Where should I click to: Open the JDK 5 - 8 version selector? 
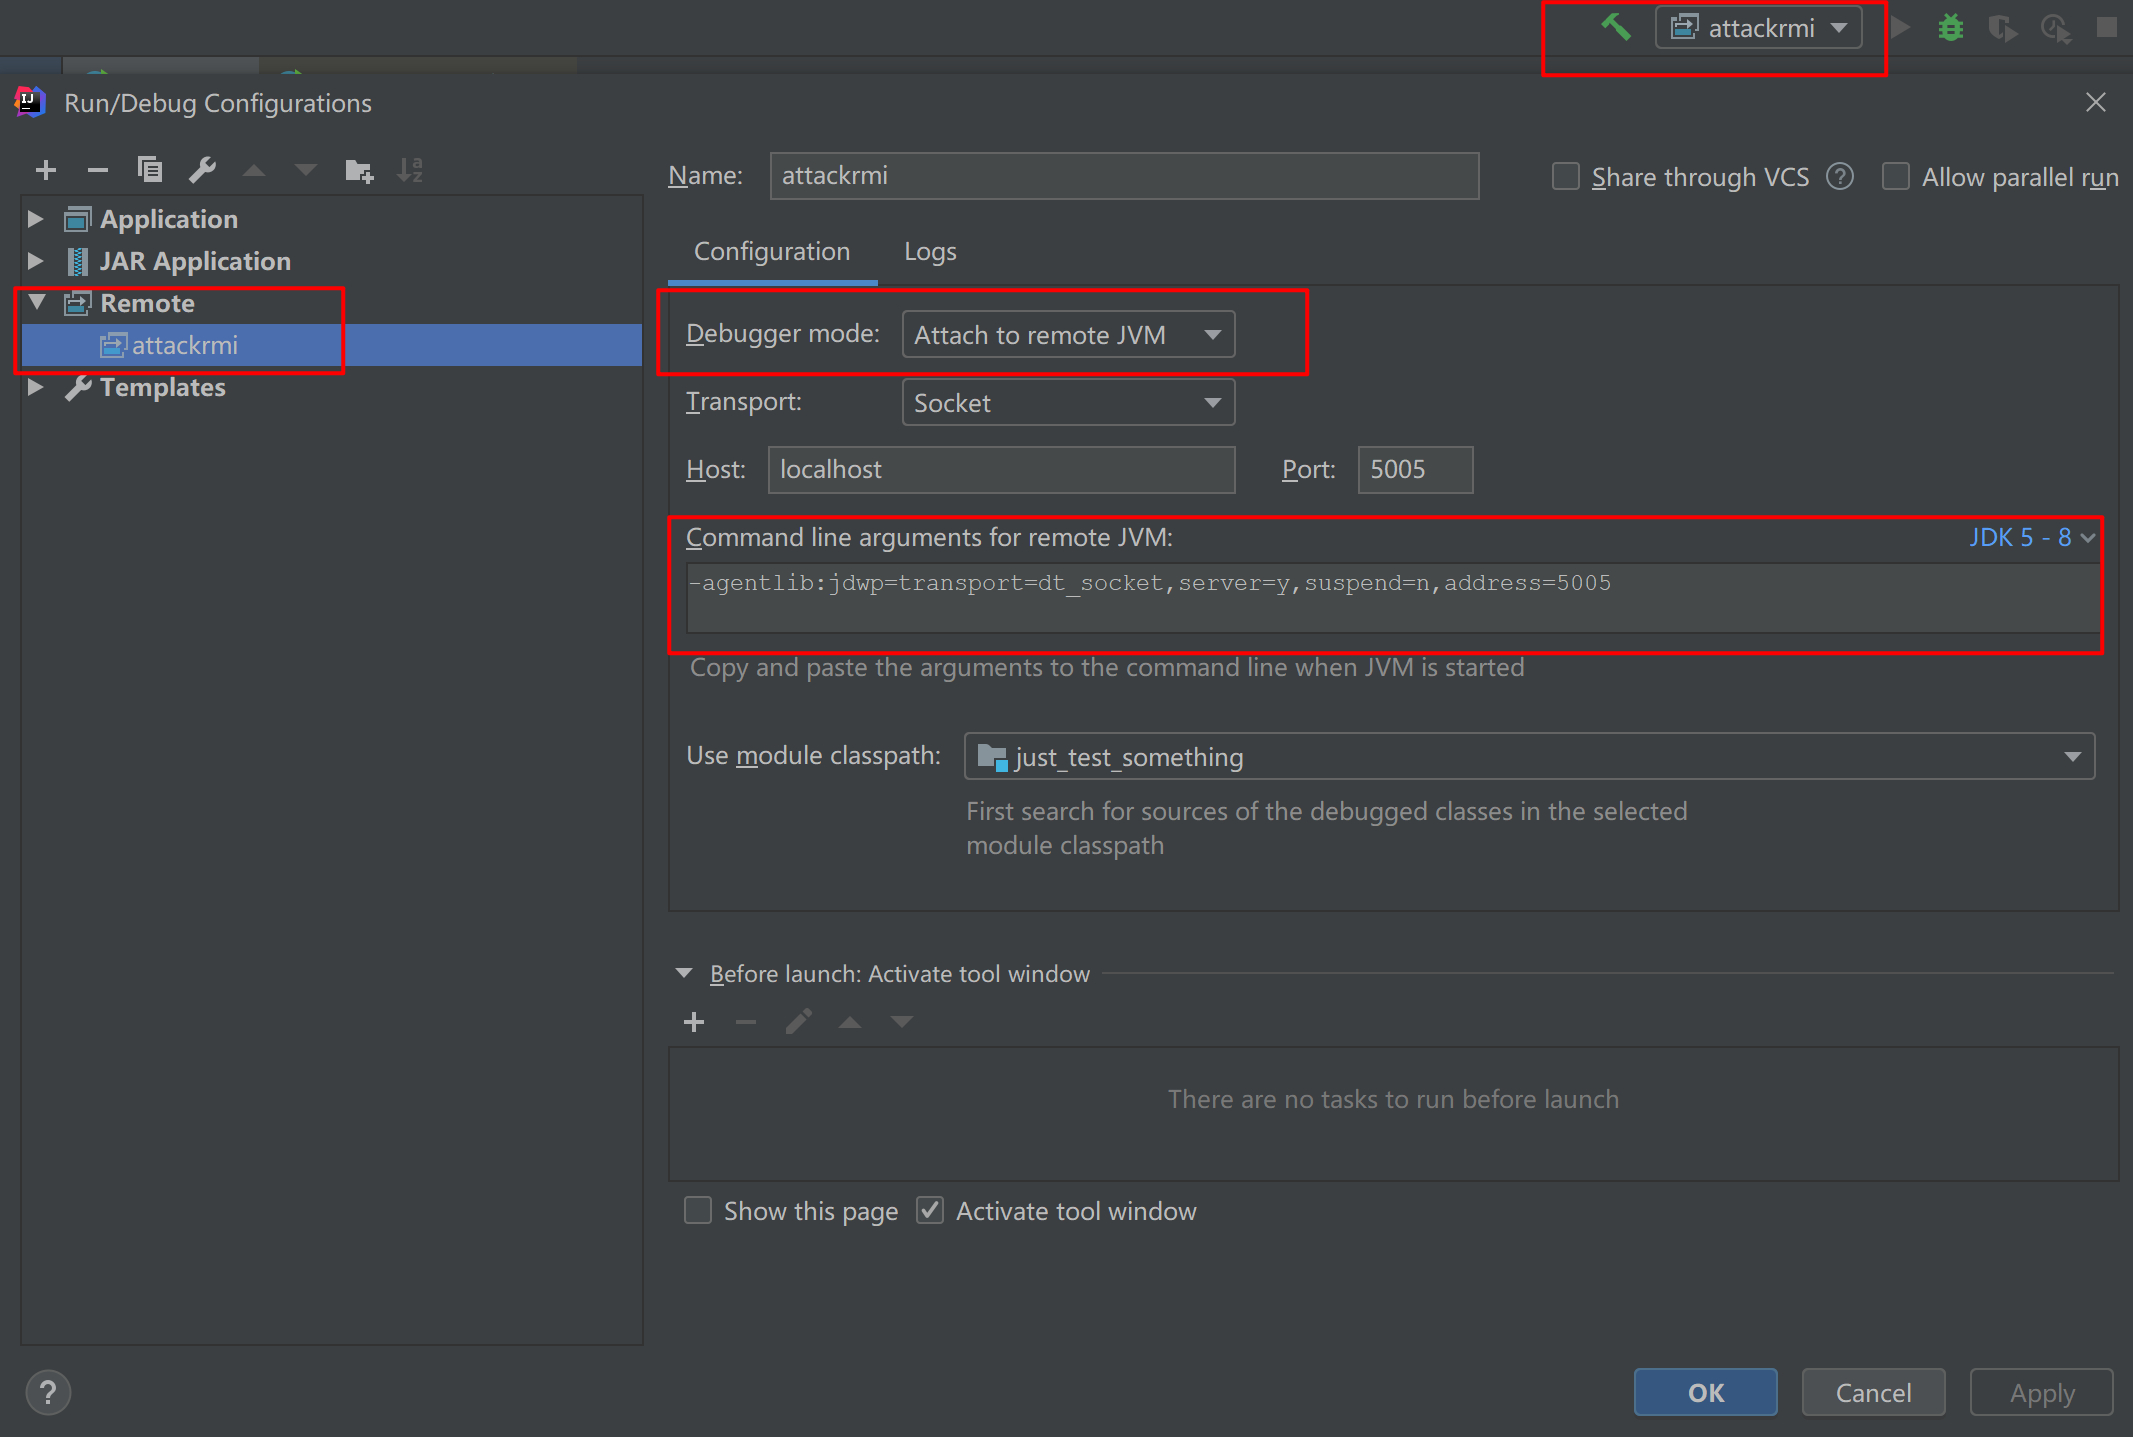(2031, 538)
